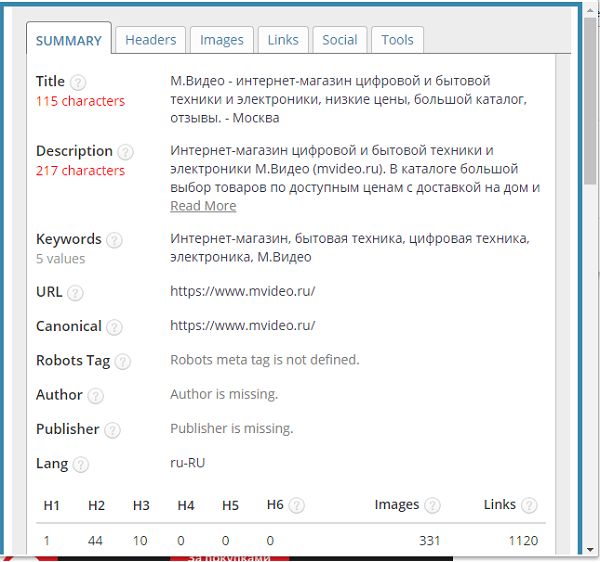Open help icon next to Robots Tag
Image resolution: width=600 pixels, height=562 pixels.
point(123,362)
